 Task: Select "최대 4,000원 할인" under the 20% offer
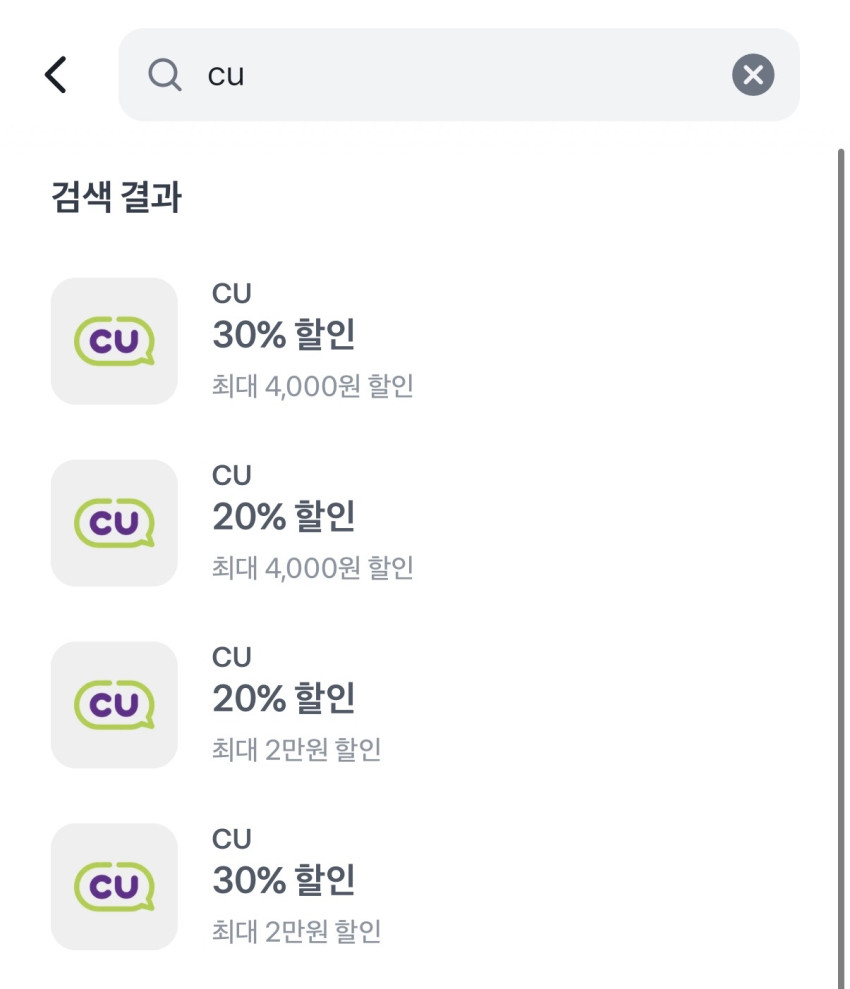313,568
